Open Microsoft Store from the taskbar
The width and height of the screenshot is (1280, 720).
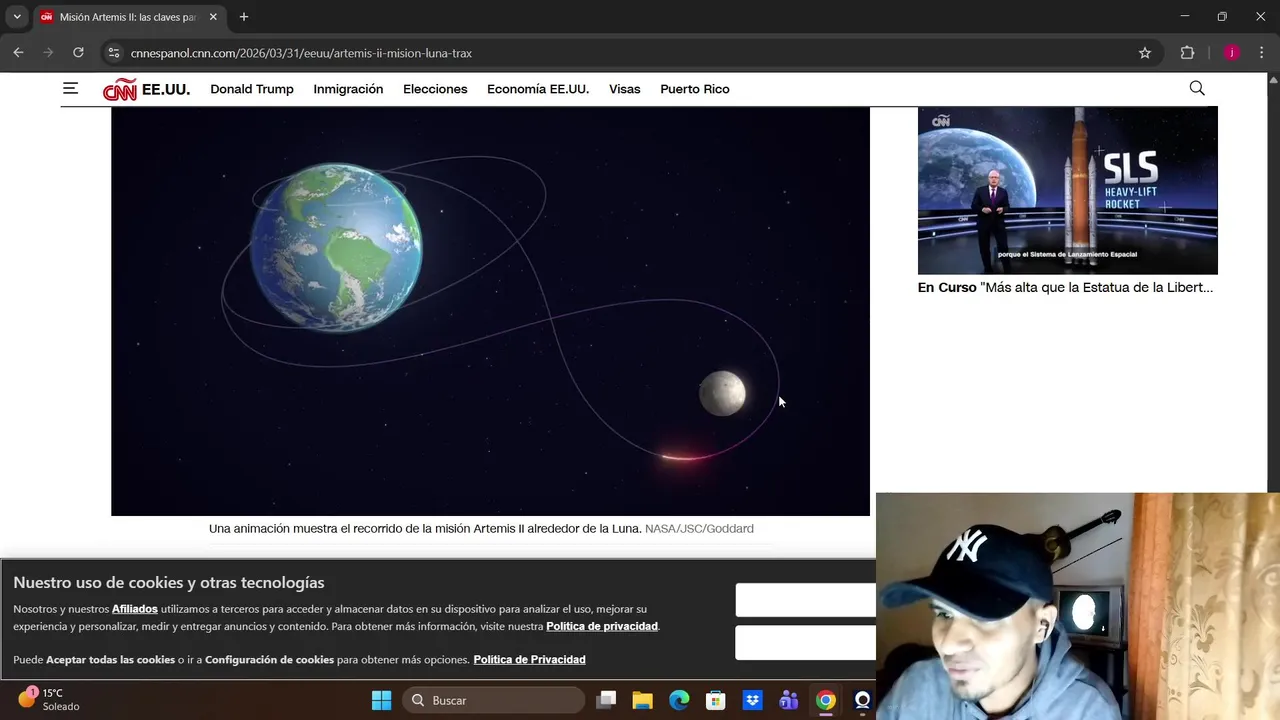click(715, 700)
